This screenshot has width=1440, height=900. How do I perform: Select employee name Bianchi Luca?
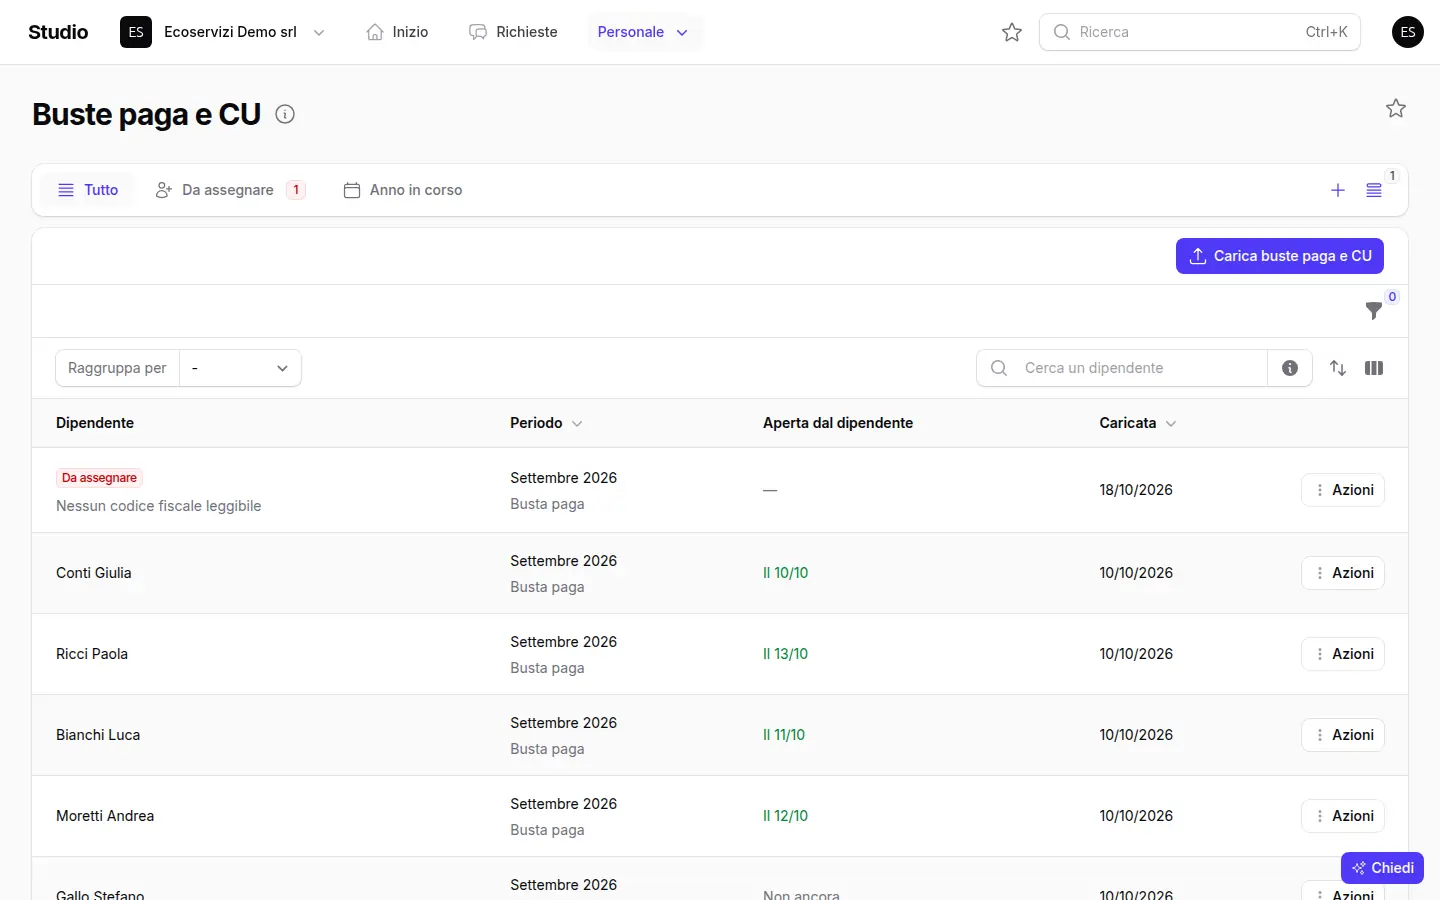[x=98, y=735]
